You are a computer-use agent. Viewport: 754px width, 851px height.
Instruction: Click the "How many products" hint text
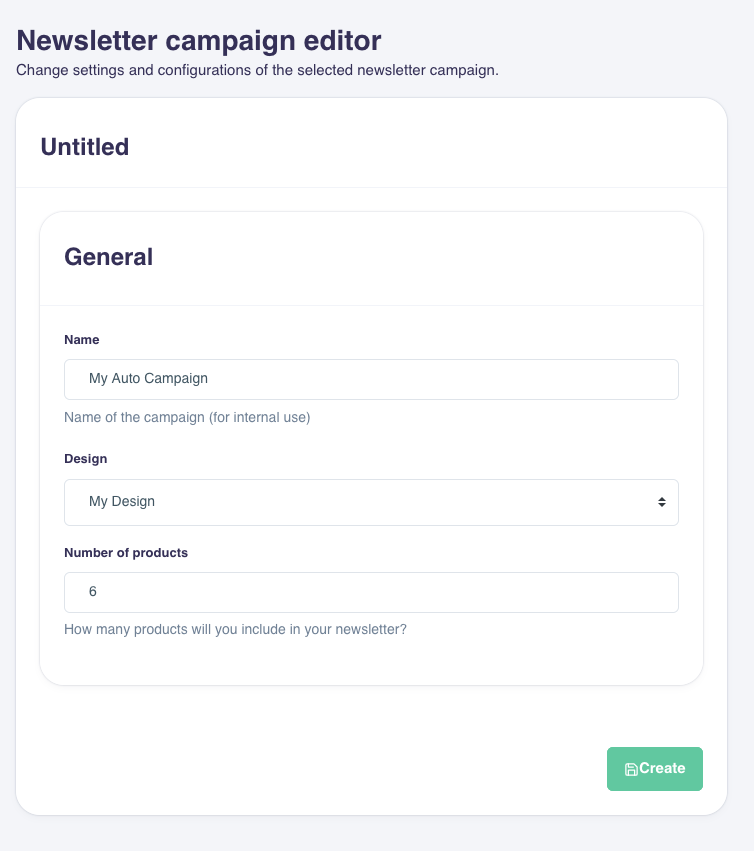(x=235, y=630)
